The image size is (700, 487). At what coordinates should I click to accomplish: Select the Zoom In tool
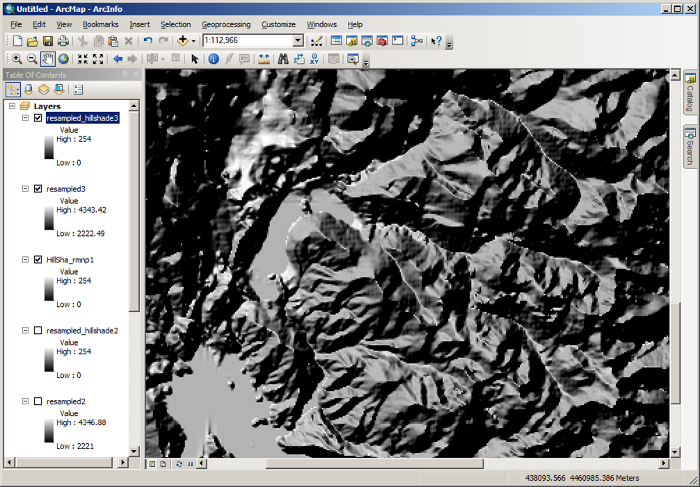[17, 59]
